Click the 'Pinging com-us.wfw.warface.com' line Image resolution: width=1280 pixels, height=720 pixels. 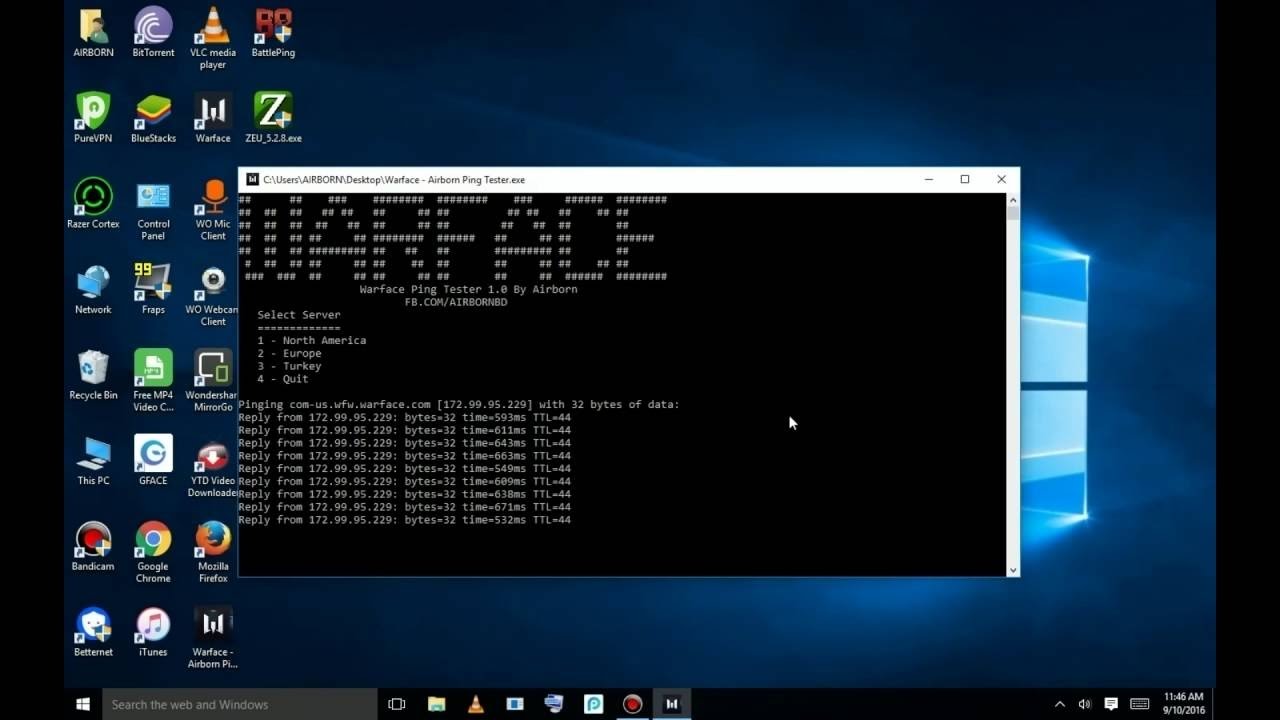coord(459,405)
